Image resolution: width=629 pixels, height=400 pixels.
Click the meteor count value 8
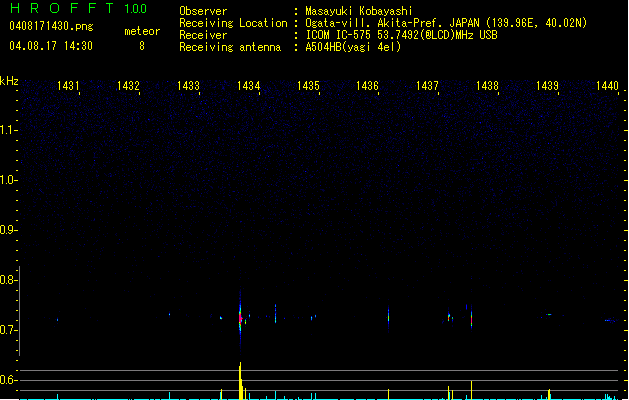[x=142, y=46]
